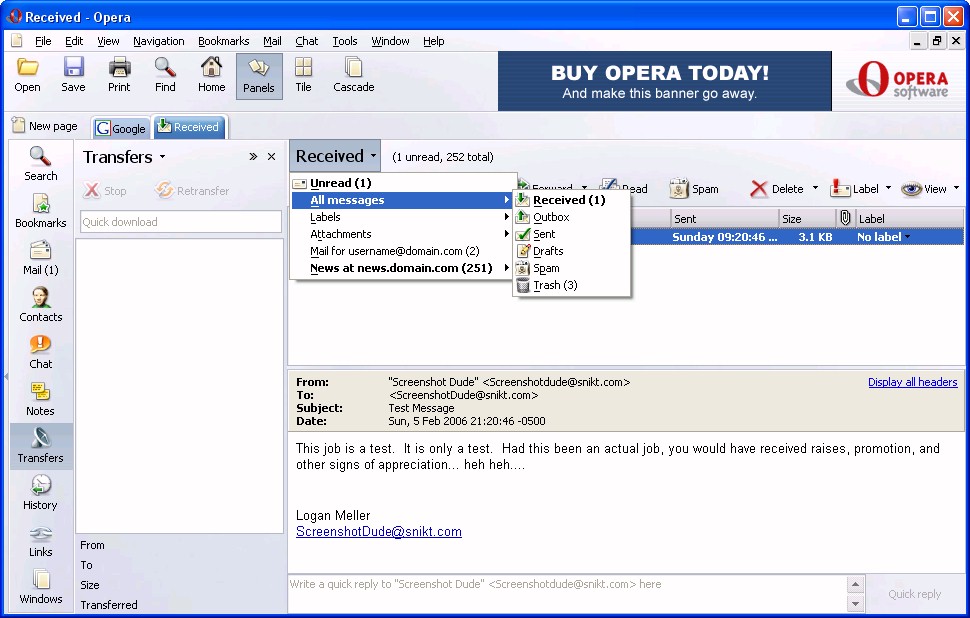Click the quick reply text field

[x=568, y=593]
